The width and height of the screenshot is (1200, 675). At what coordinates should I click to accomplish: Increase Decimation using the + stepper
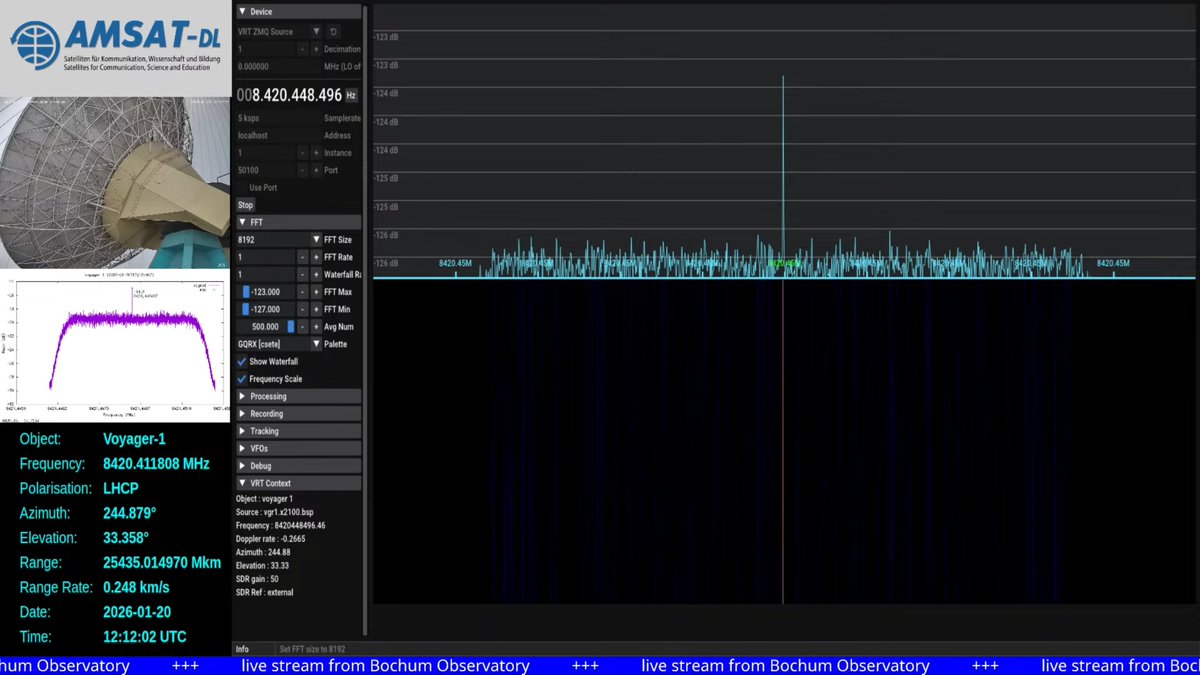click(x=315, y=50)
